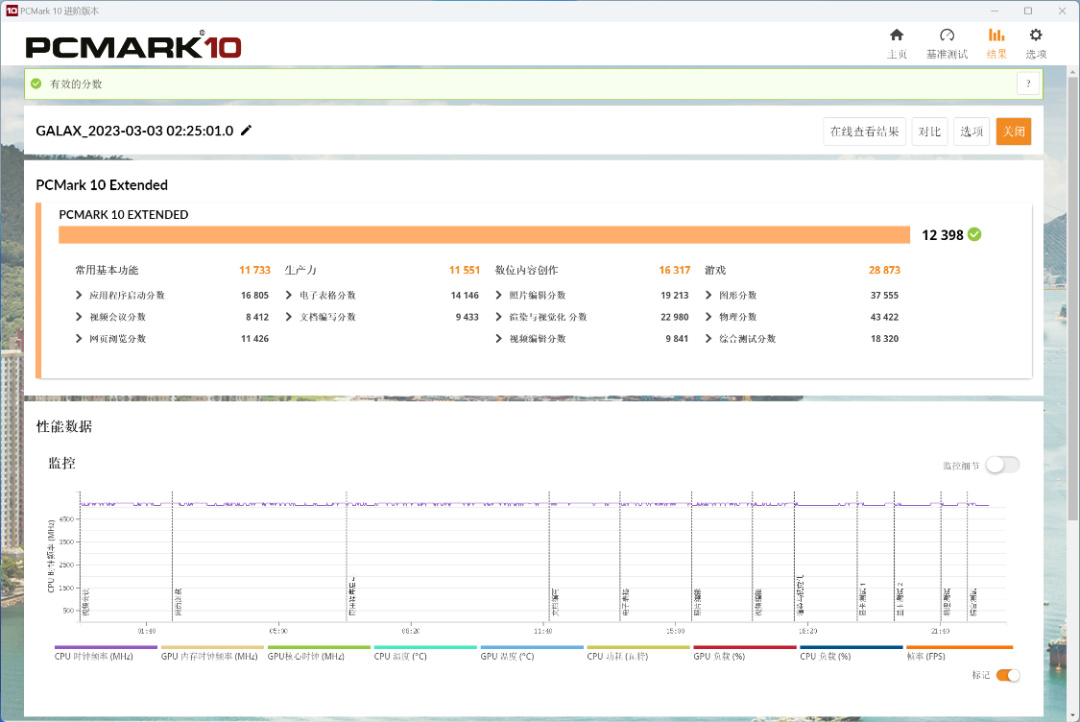Select the GPU核心时钟 (MHz) legend
Viewport: 1080px width, 722px height.
pos(319,653)
